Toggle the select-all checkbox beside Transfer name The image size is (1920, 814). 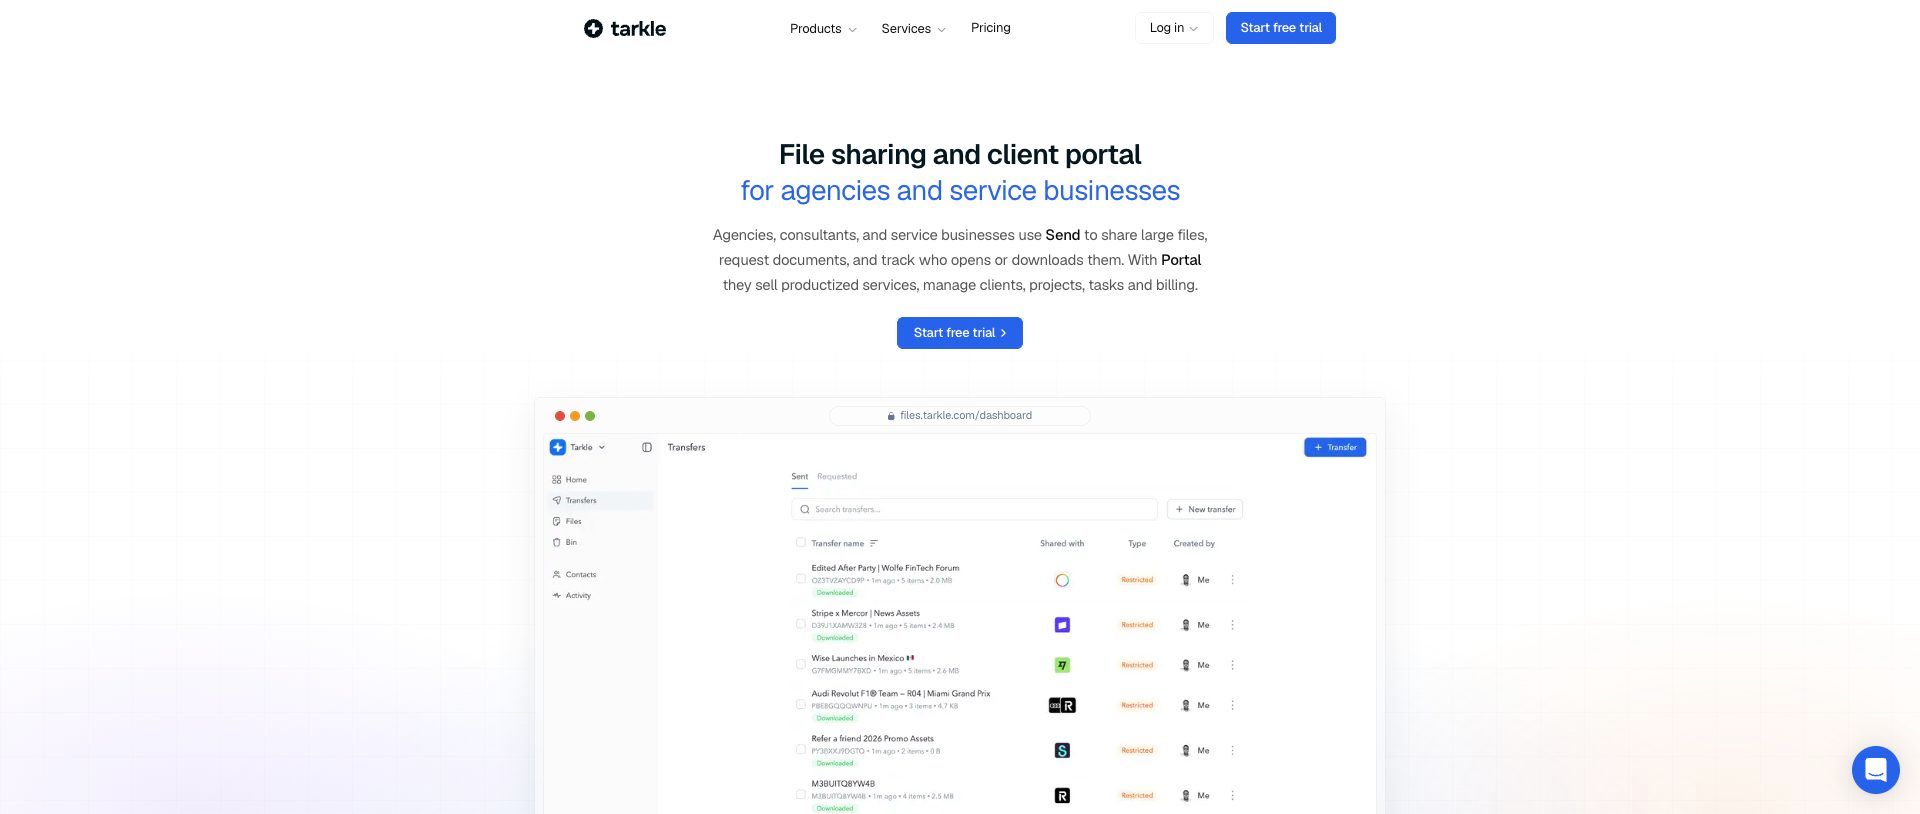click(x=800, y=543)
